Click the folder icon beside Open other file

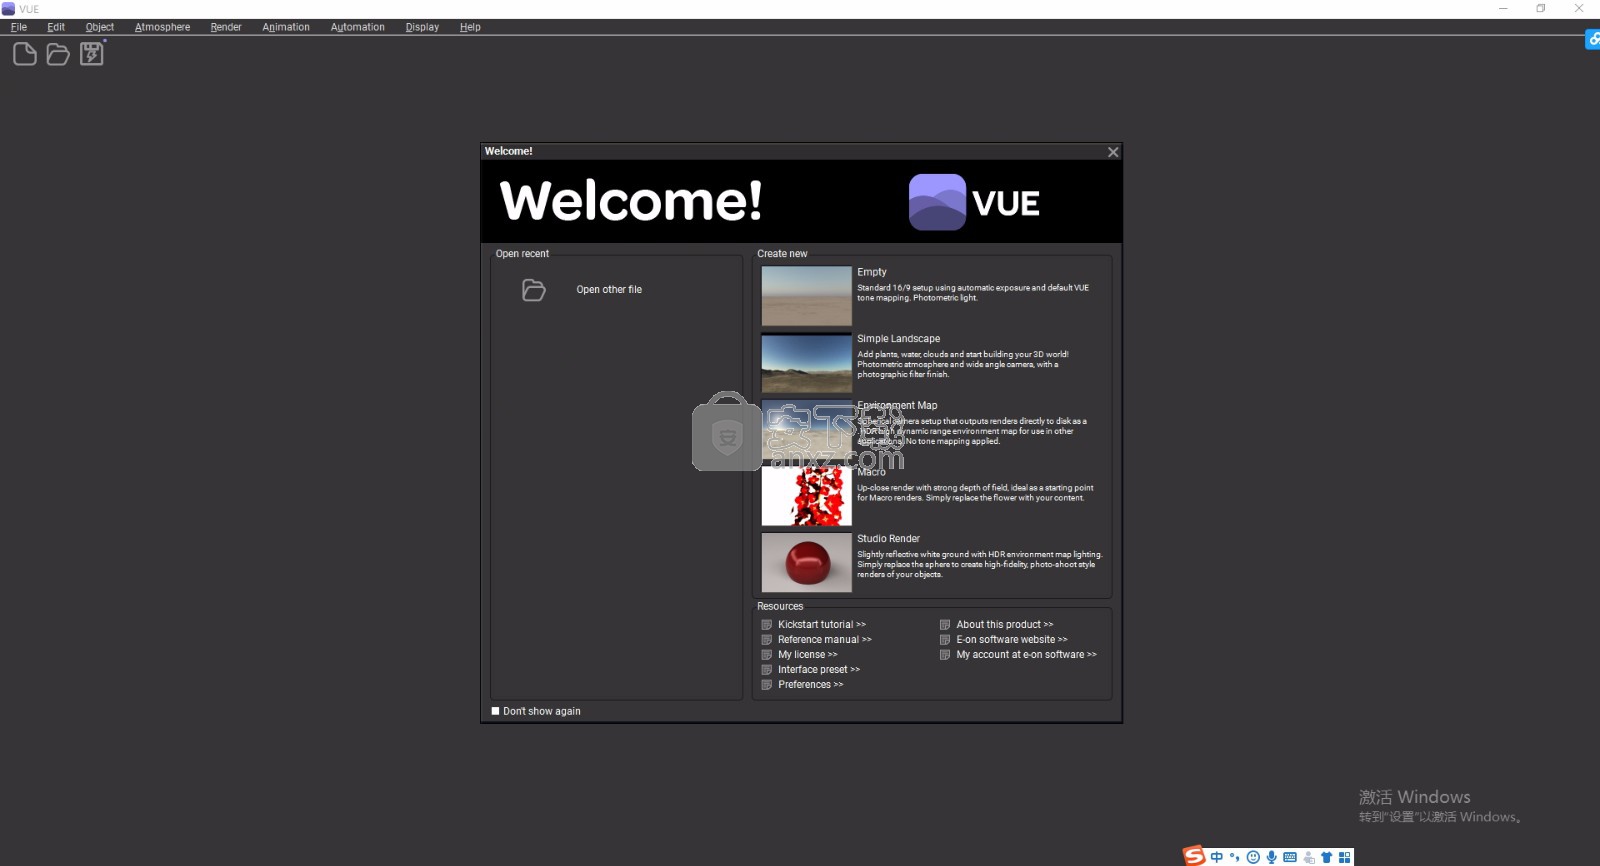click(x=534, y=290)
